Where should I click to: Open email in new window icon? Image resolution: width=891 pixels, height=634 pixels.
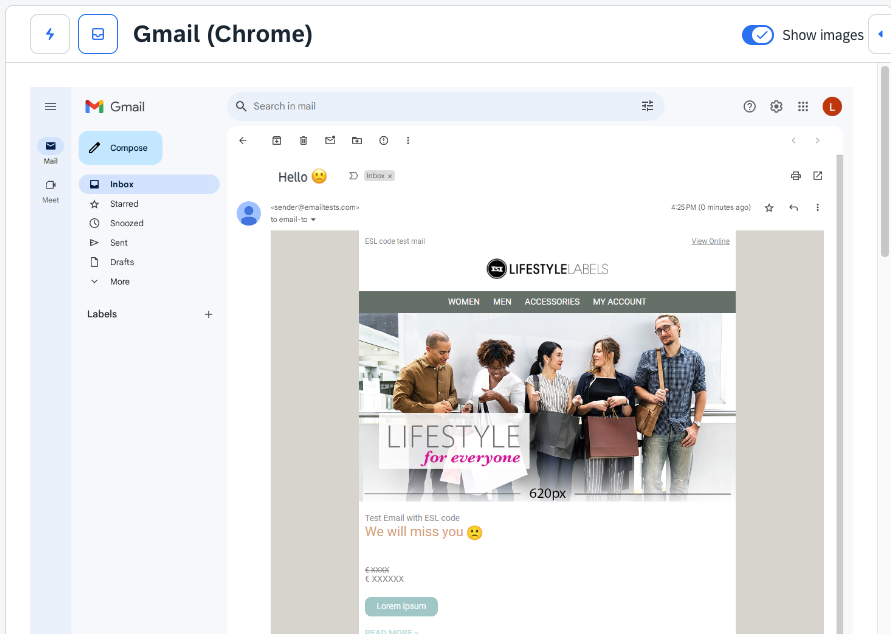[818, 176]
